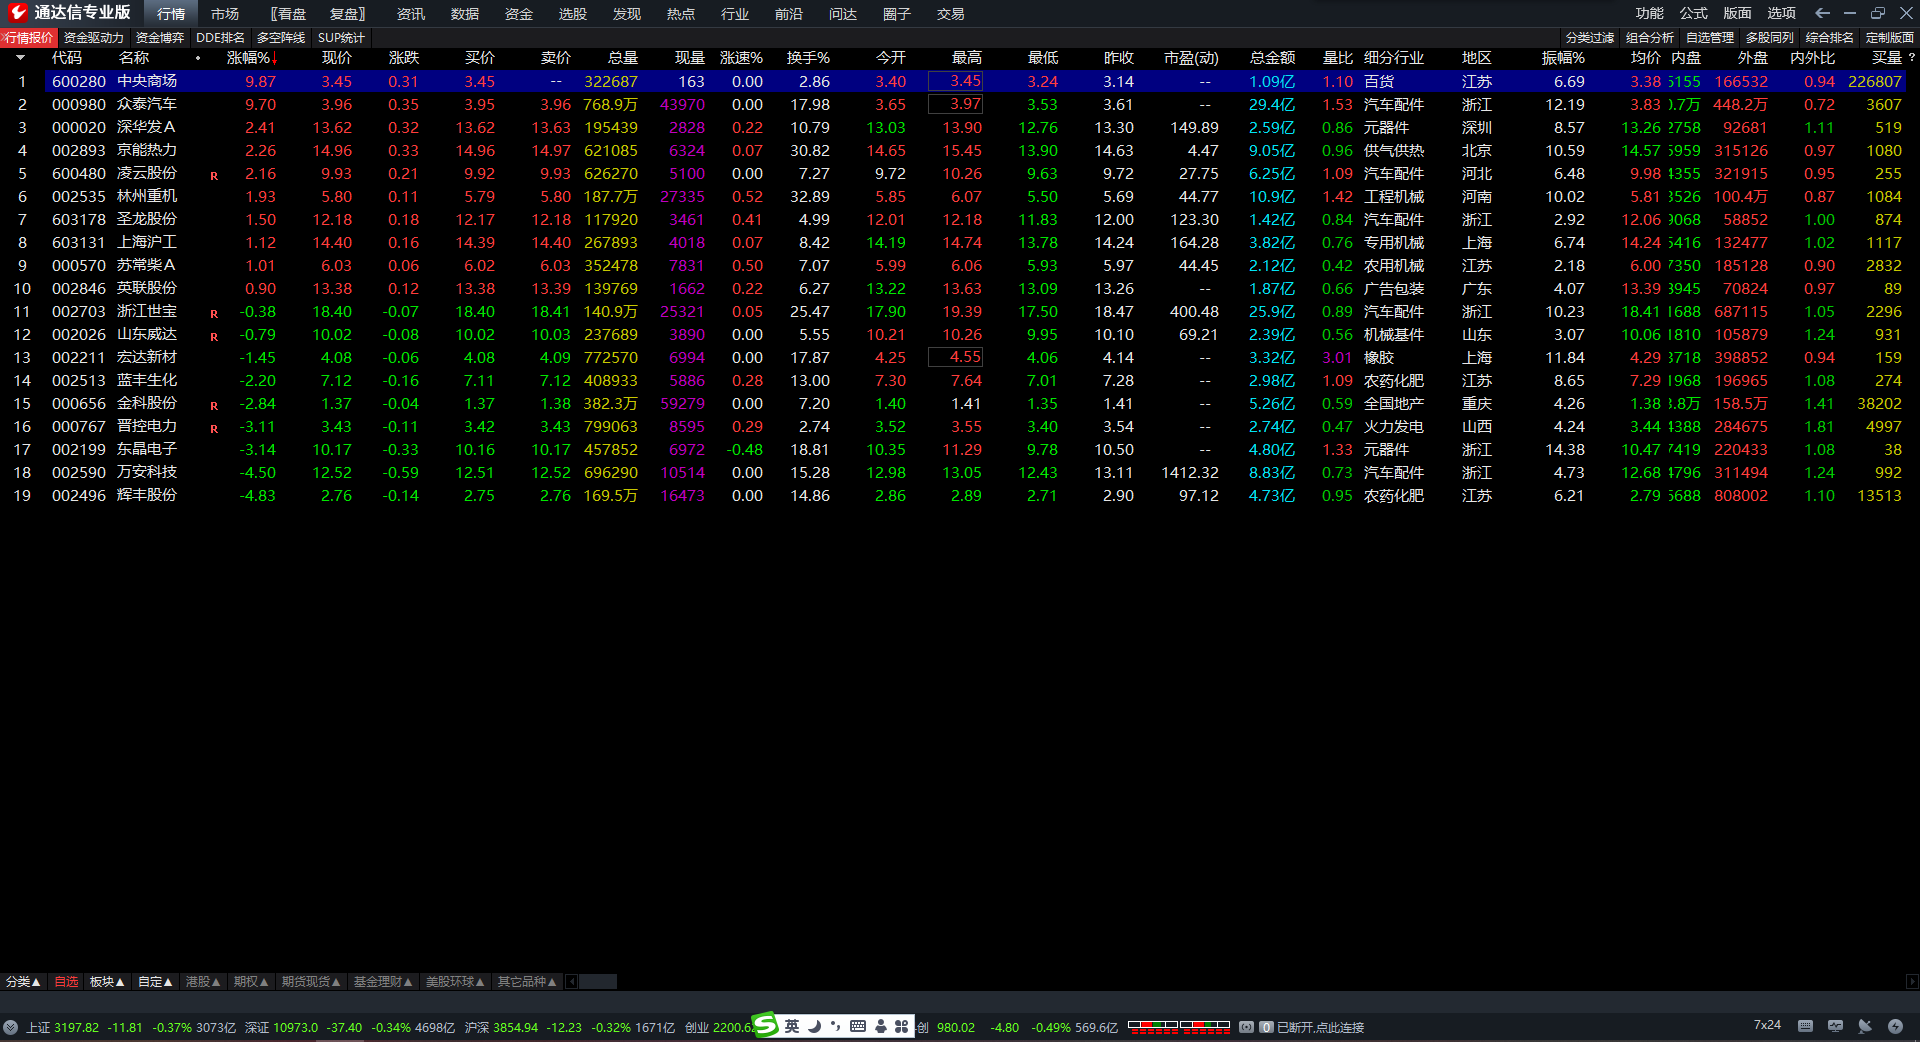Switch to the 资金博弈 tab
The height and width of the screenshot is (1042, 1920).
click(x=160, y=37)
